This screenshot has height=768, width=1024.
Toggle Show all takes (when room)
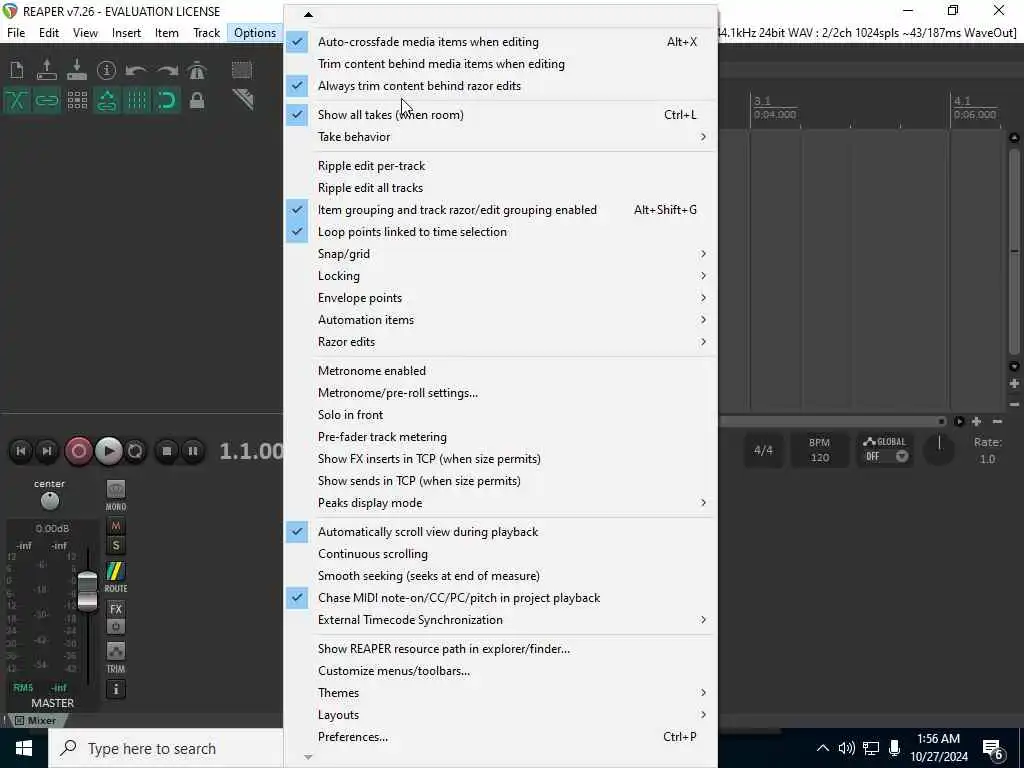500,115
